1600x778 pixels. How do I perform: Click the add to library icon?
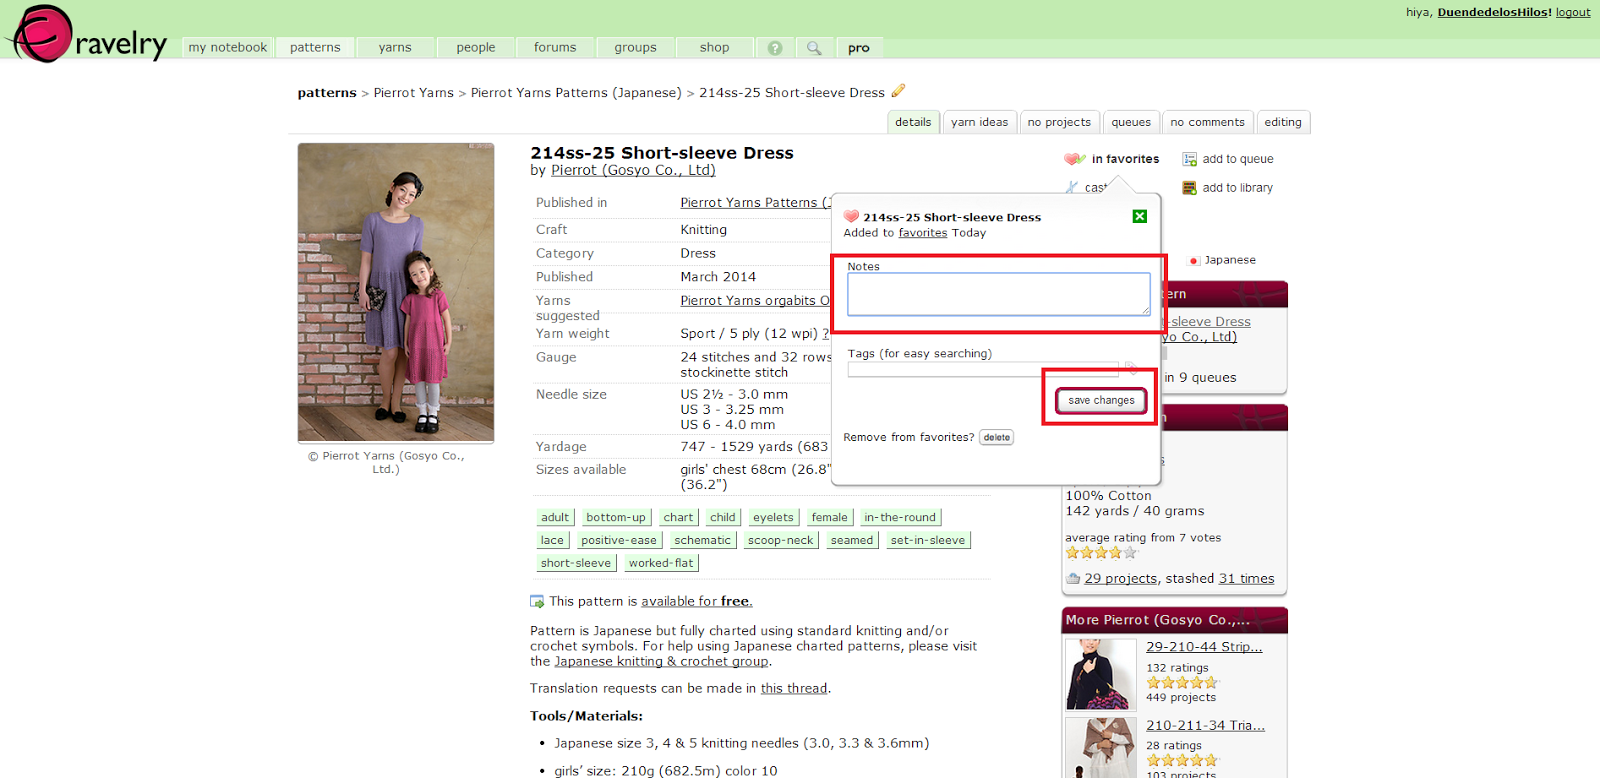coord(1190,188)
